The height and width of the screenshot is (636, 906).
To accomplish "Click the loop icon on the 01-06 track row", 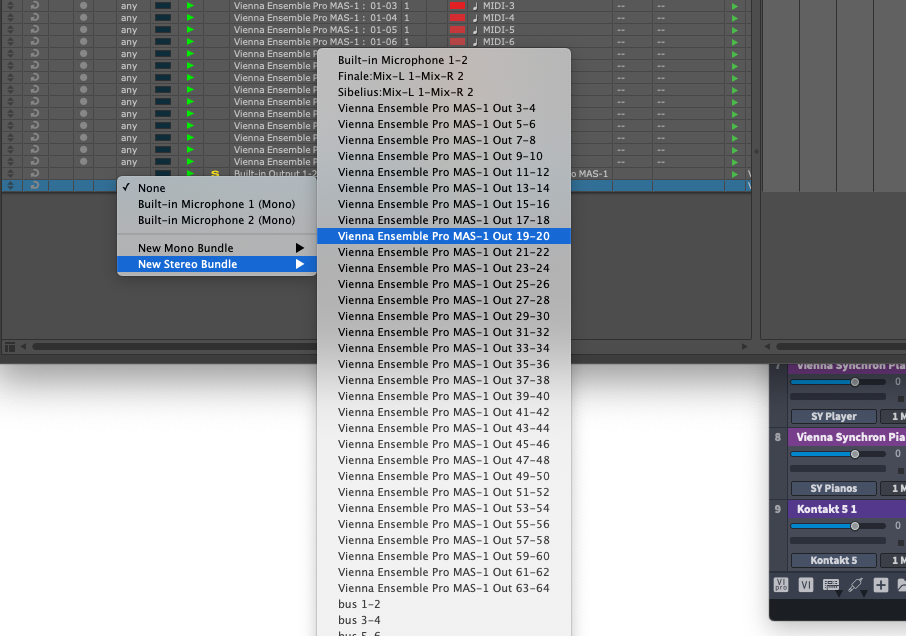I will tap(35, 42).
